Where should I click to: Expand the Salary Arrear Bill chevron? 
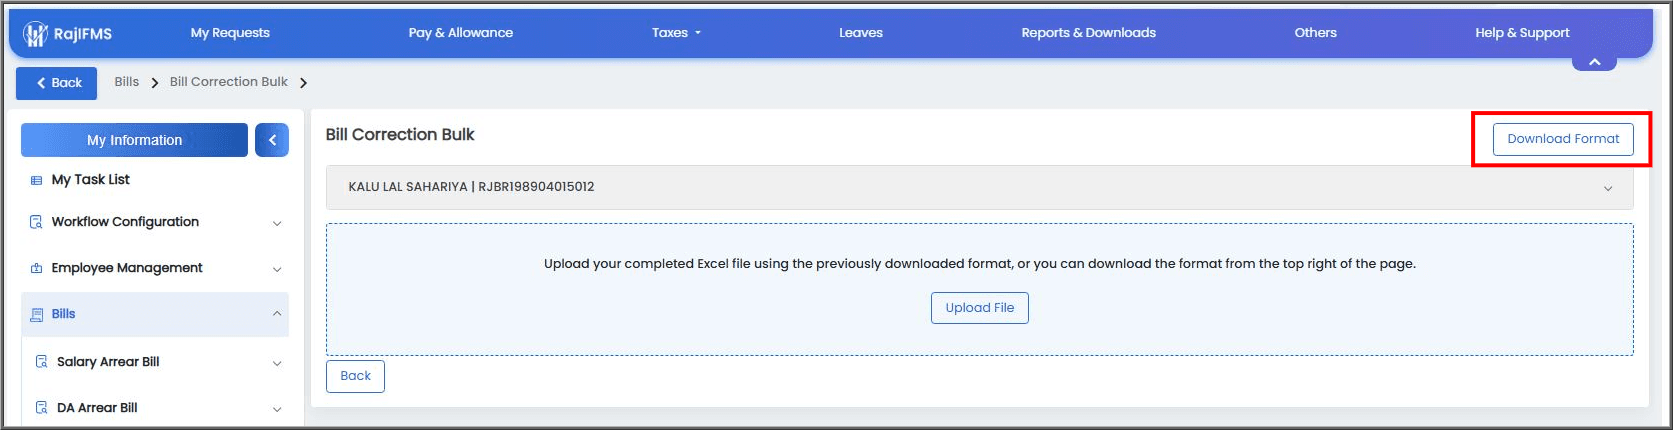[x=277, y=363]
